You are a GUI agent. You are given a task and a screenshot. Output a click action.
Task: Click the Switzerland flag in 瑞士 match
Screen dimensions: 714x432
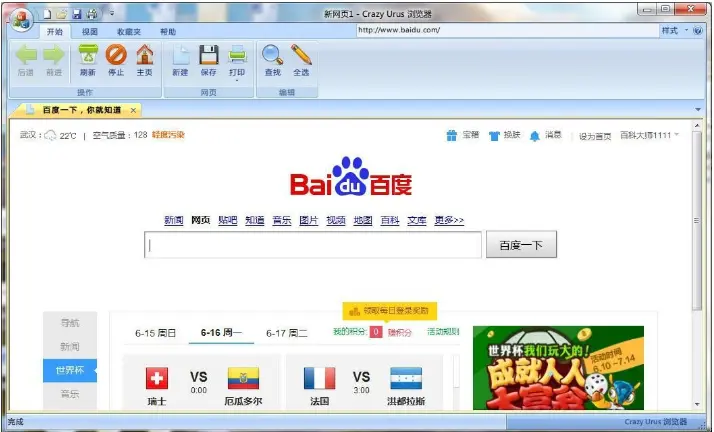(157, 378)
